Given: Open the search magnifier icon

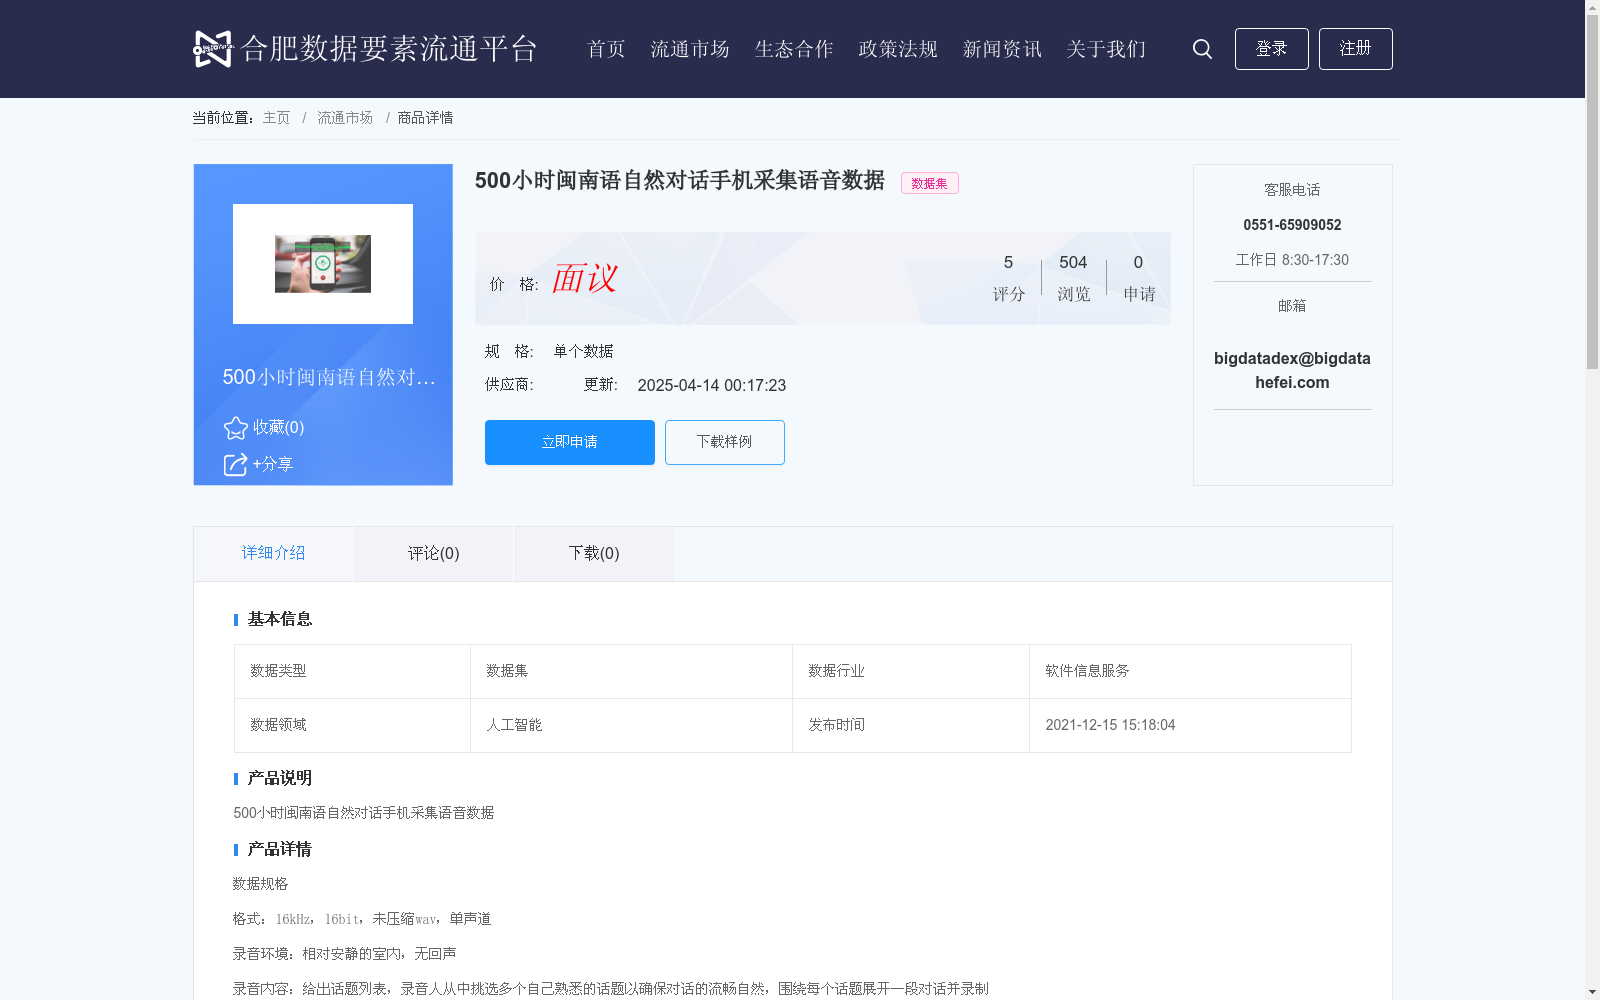Looking at the screenshot, I should 1202,49.
